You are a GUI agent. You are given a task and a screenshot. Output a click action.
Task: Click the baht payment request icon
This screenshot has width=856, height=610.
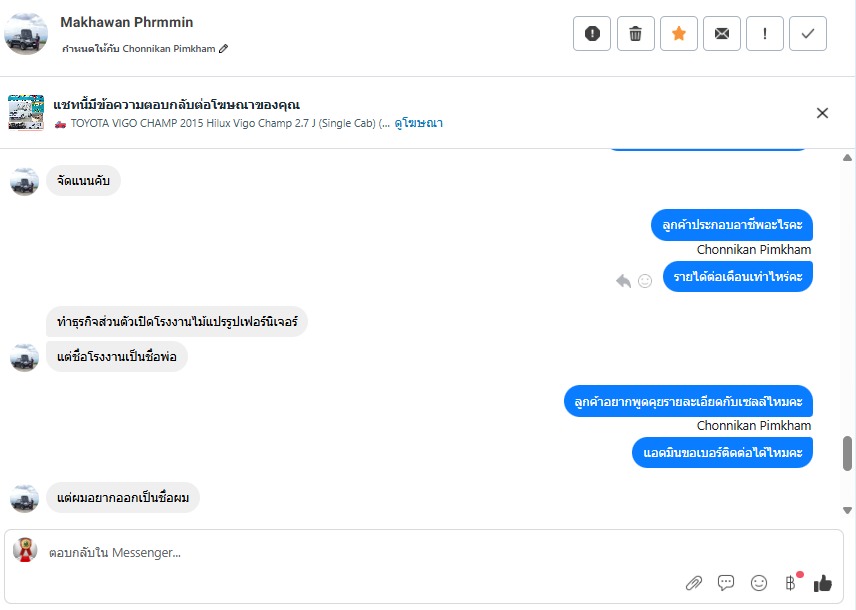coord(791,582)
